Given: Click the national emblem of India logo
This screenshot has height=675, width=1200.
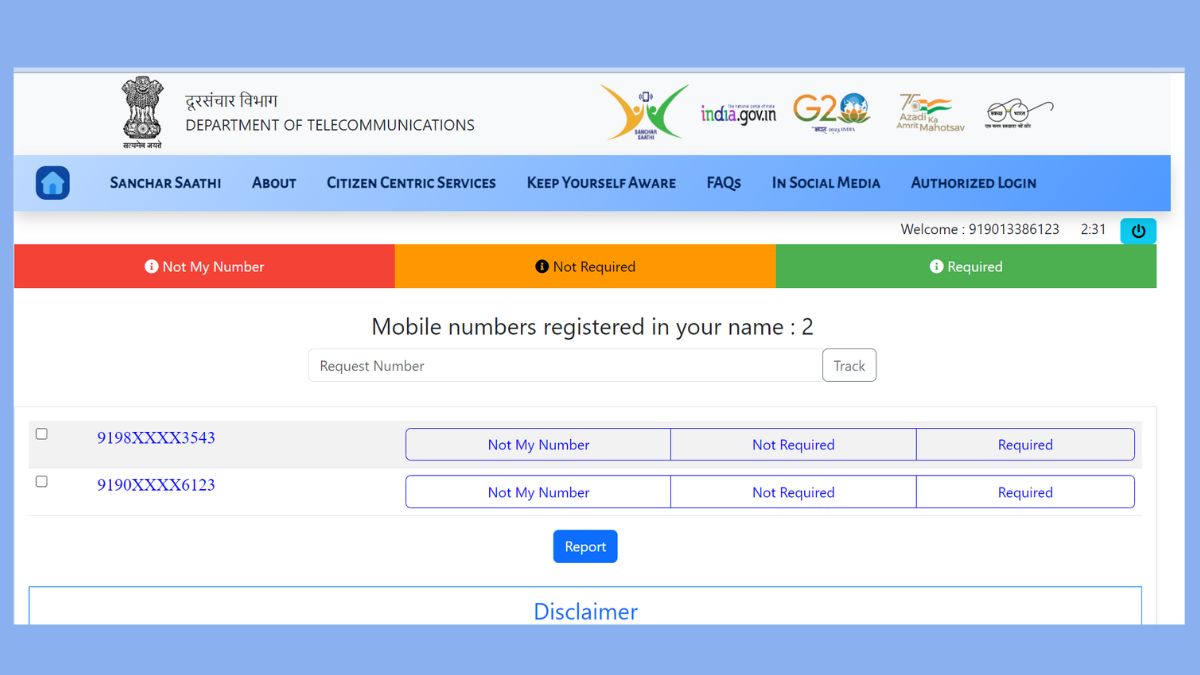Looking at the screenshot, I should click(142, 112).
